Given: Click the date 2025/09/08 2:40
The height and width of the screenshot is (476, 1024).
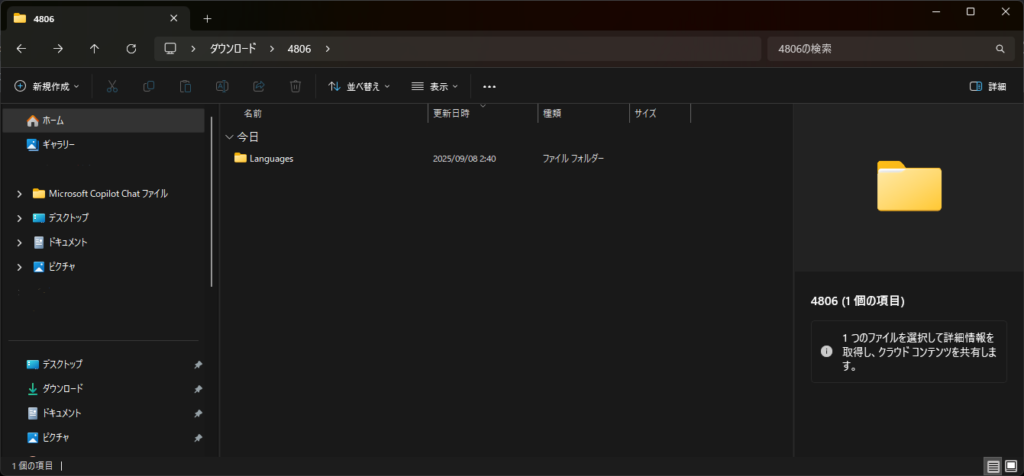Looking at the screenshot, I should click(464, 159).
